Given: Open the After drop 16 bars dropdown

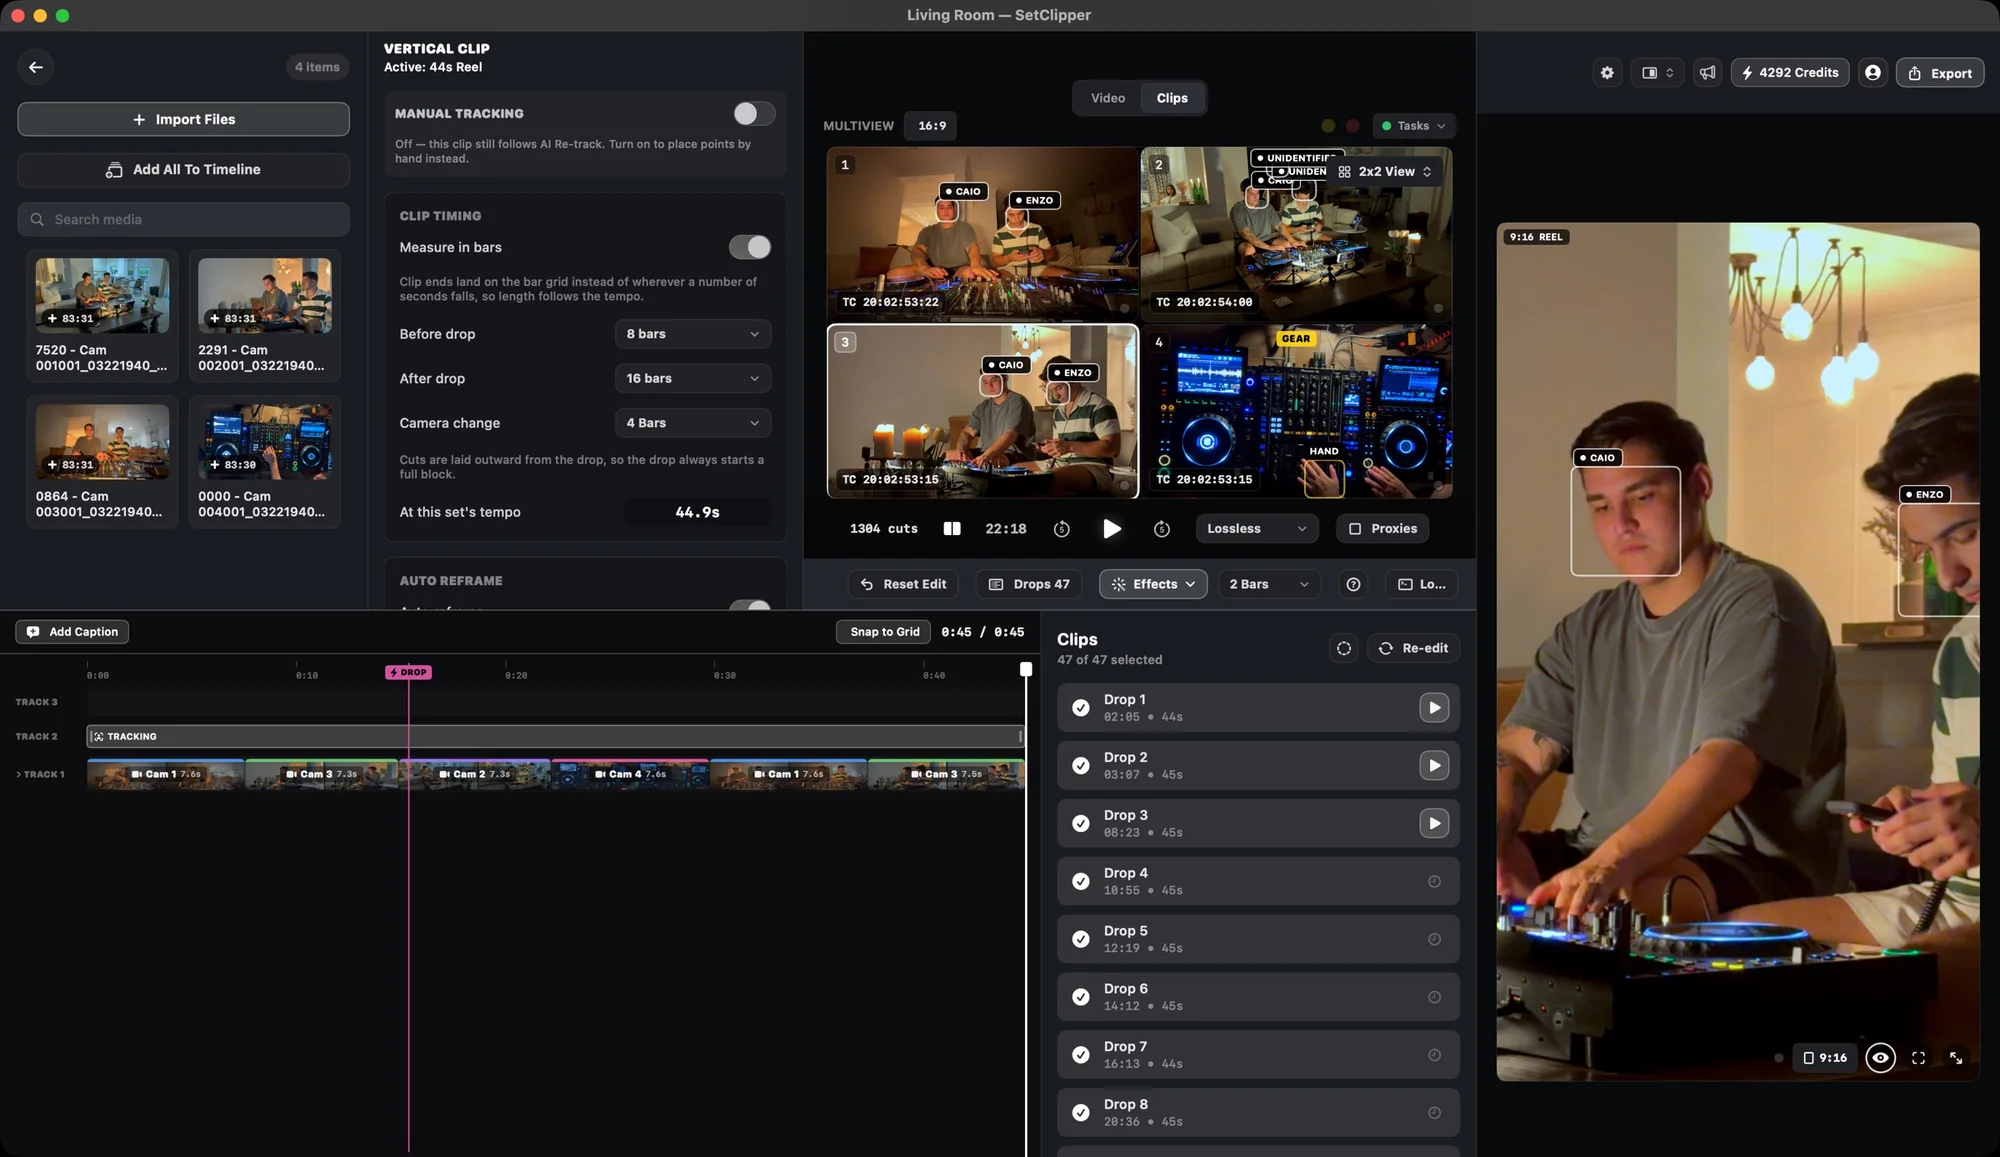Looking at the screenshot, I should [x=693, y=379].
